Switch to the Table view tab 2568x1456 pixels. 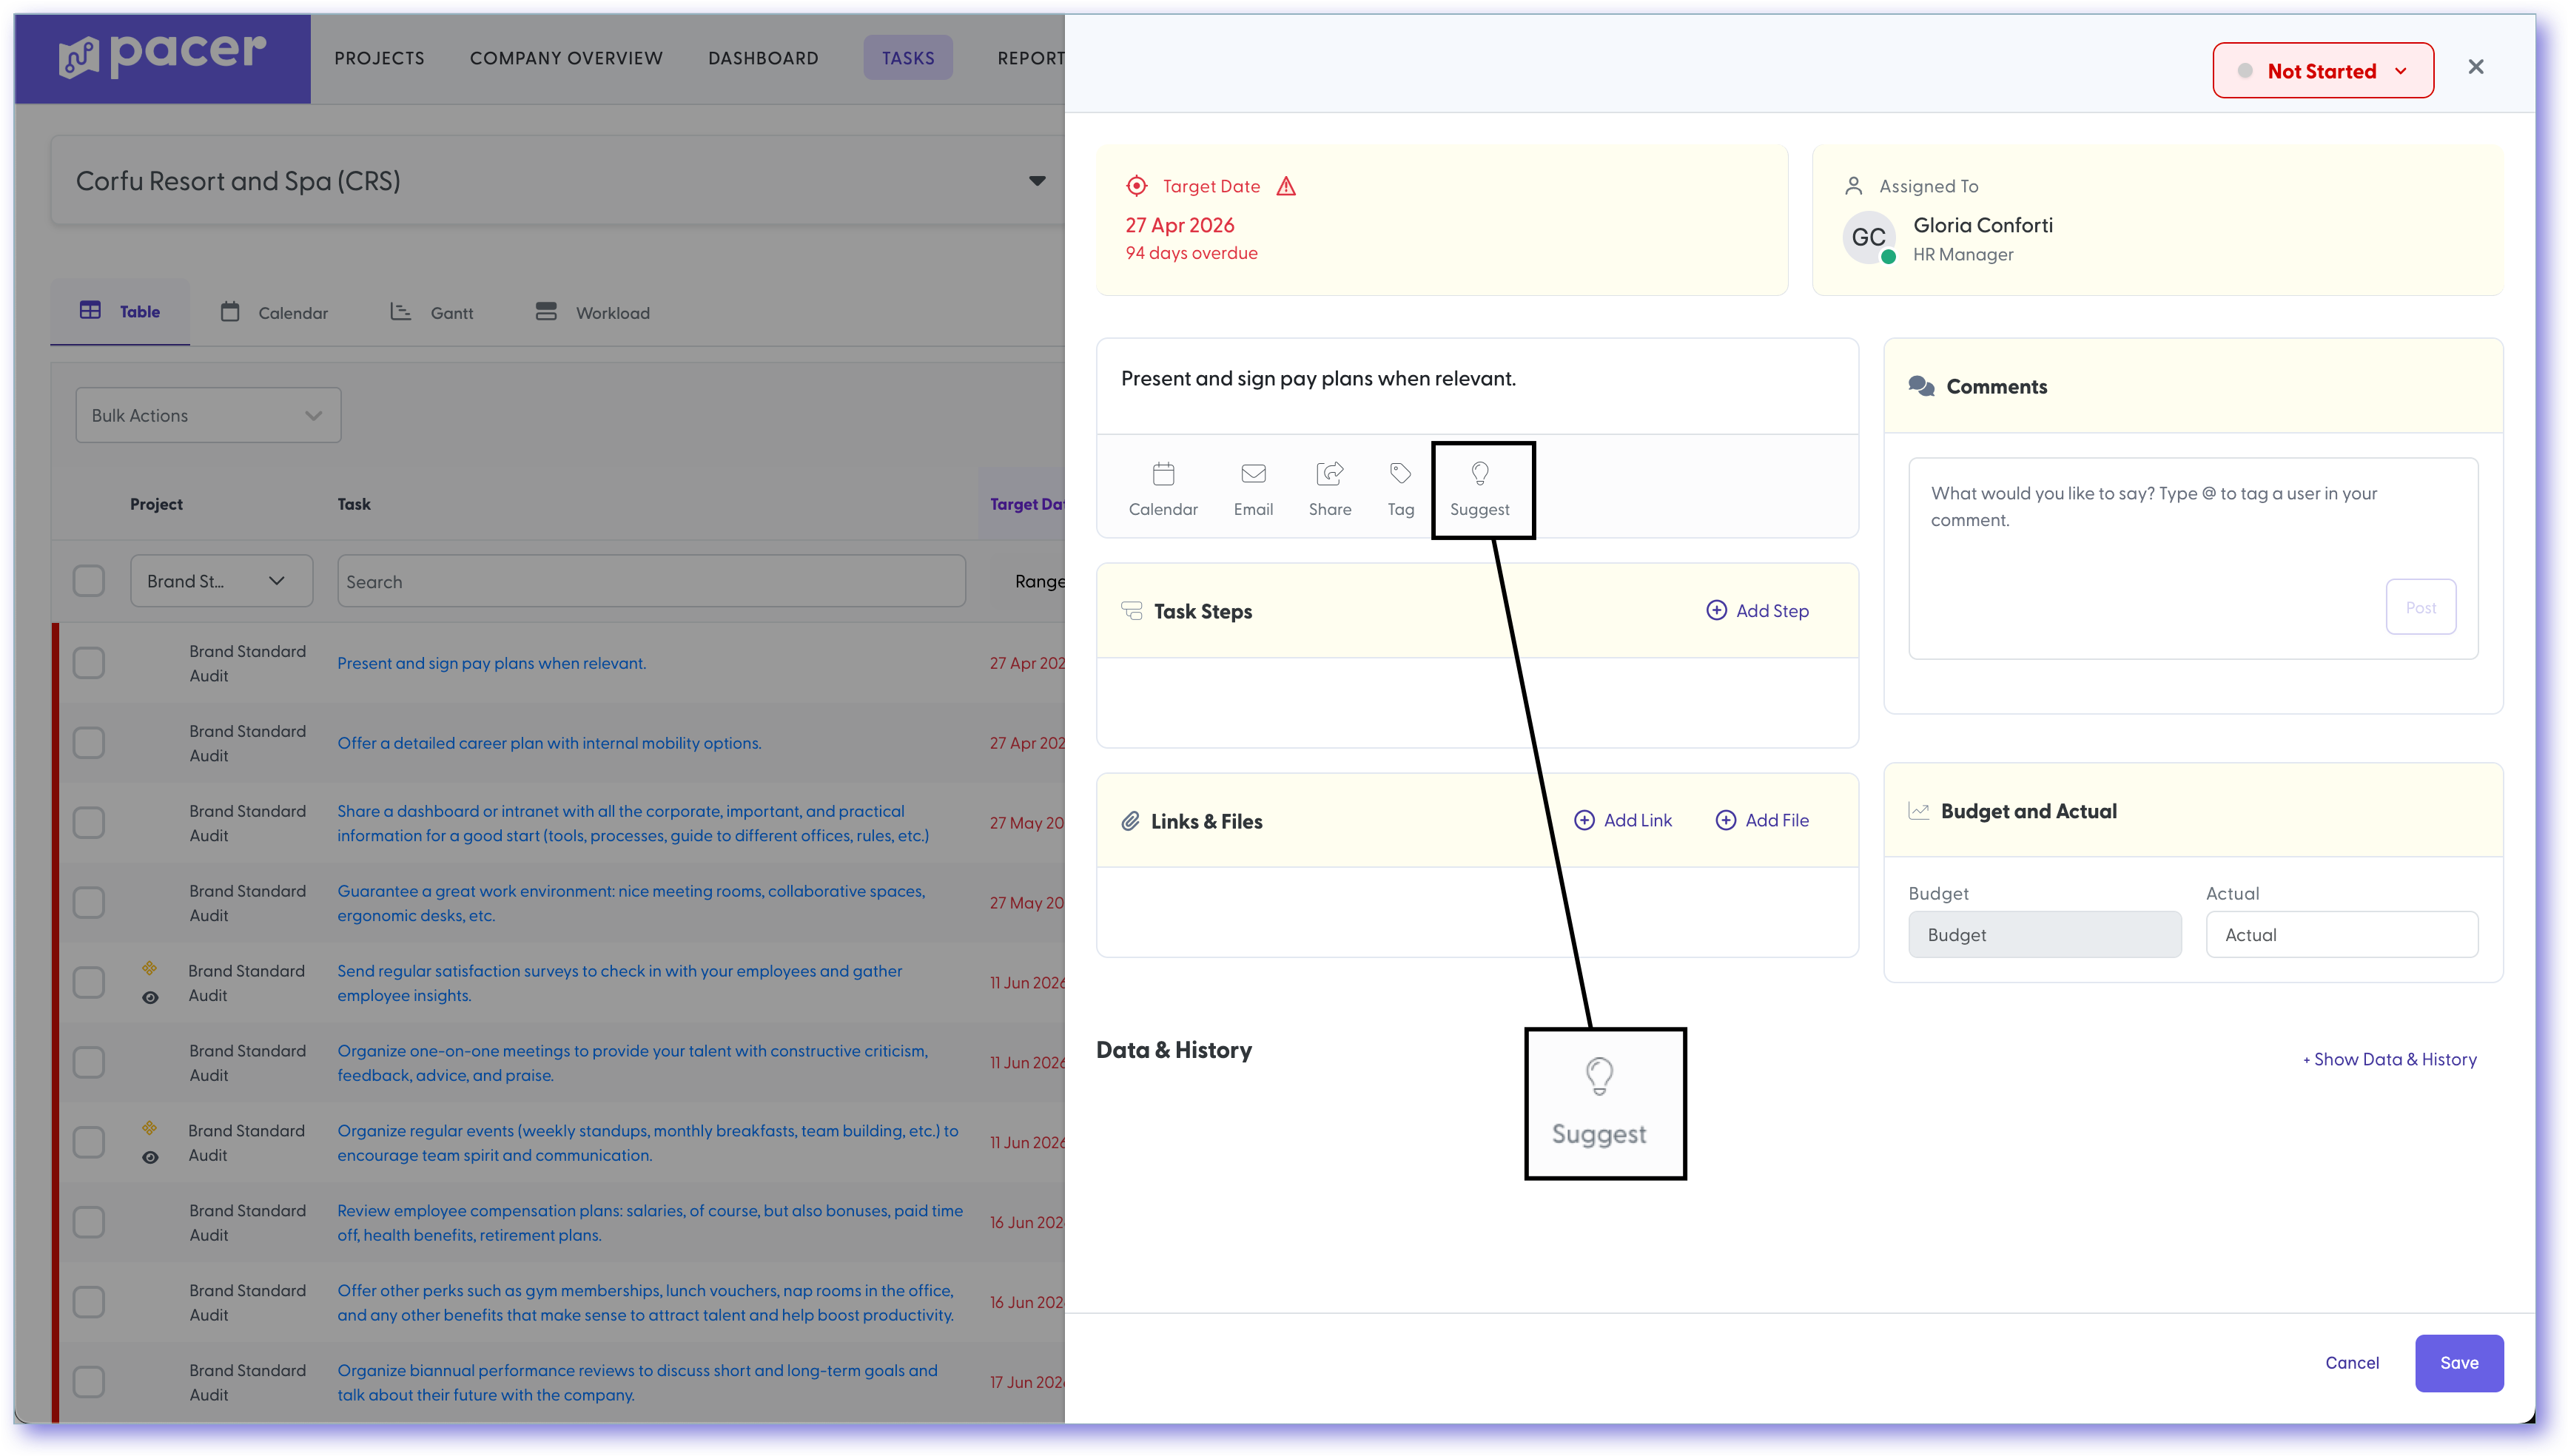coord(120,311)
